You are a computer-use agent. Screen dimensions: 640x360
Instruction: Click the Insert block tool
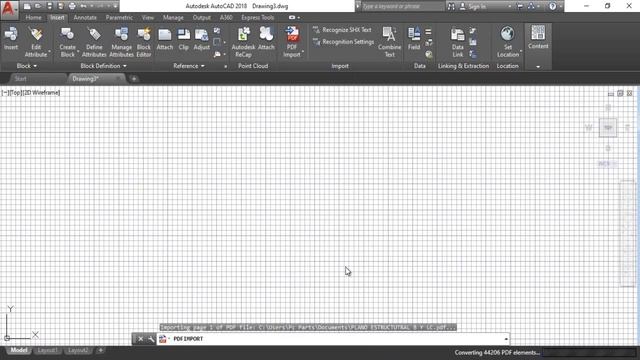click(x=11, y=38)
